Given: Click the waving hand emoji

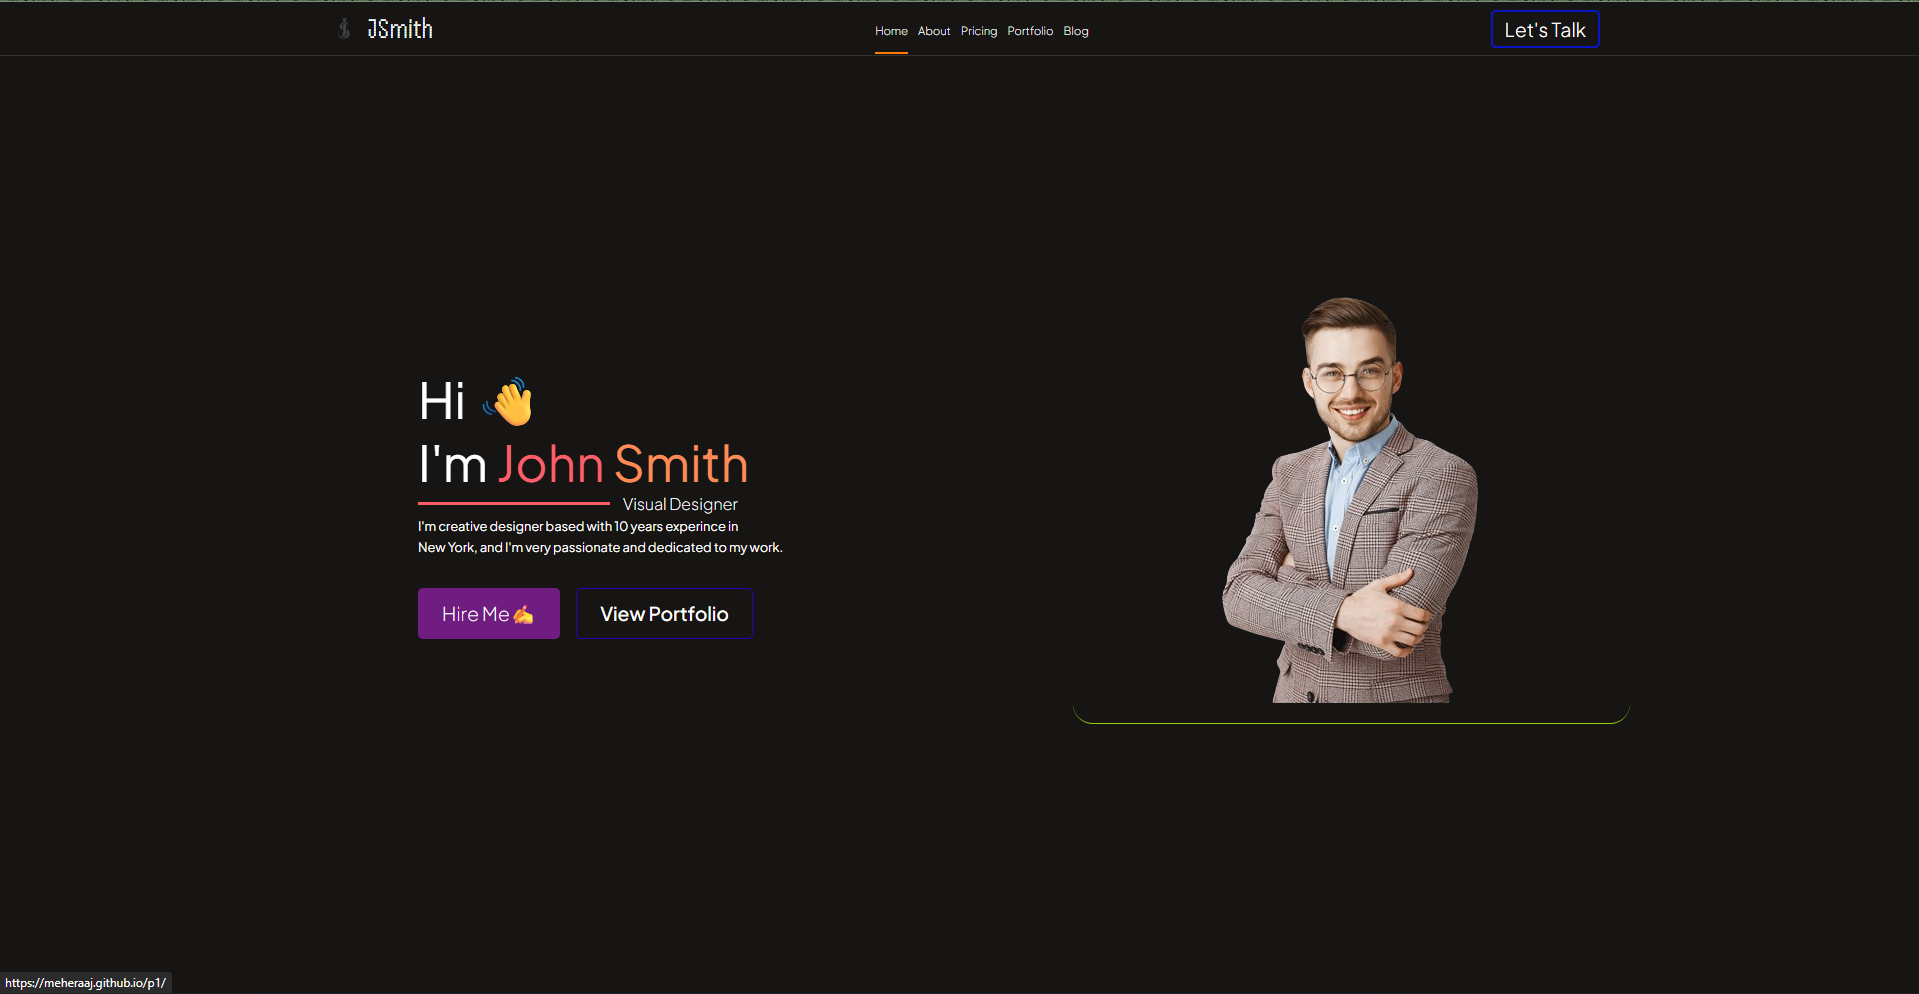Looking at the screenshot, I should pos(510,402).
